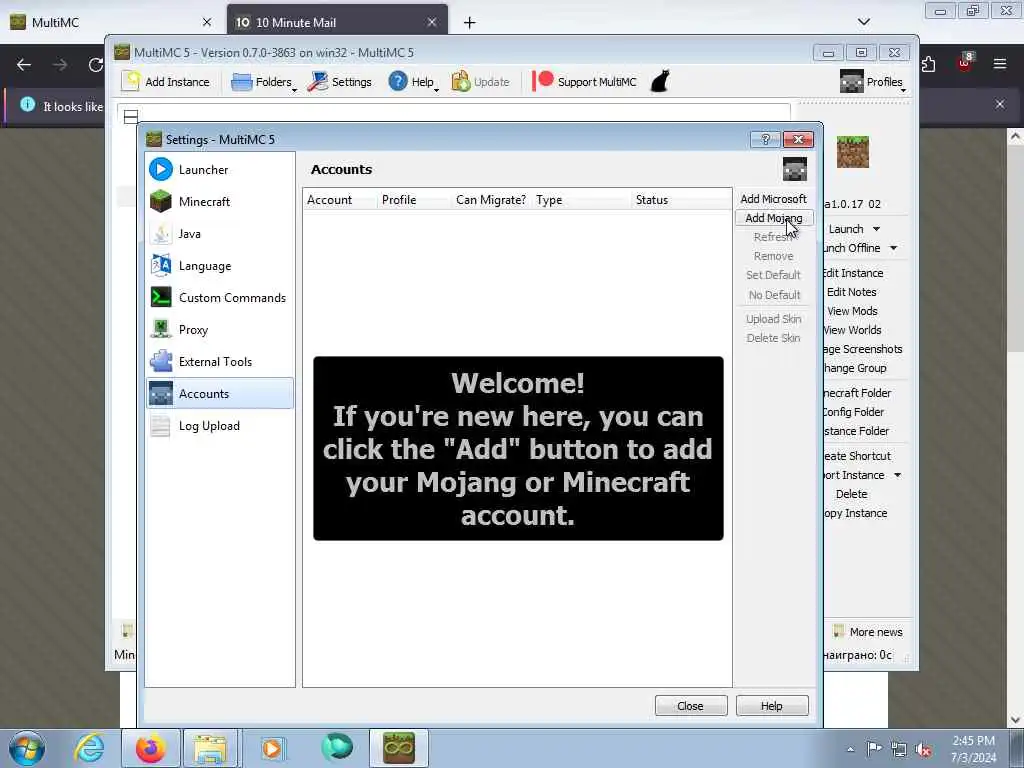Open the browser hamburger menu

tap(1000, 64)
